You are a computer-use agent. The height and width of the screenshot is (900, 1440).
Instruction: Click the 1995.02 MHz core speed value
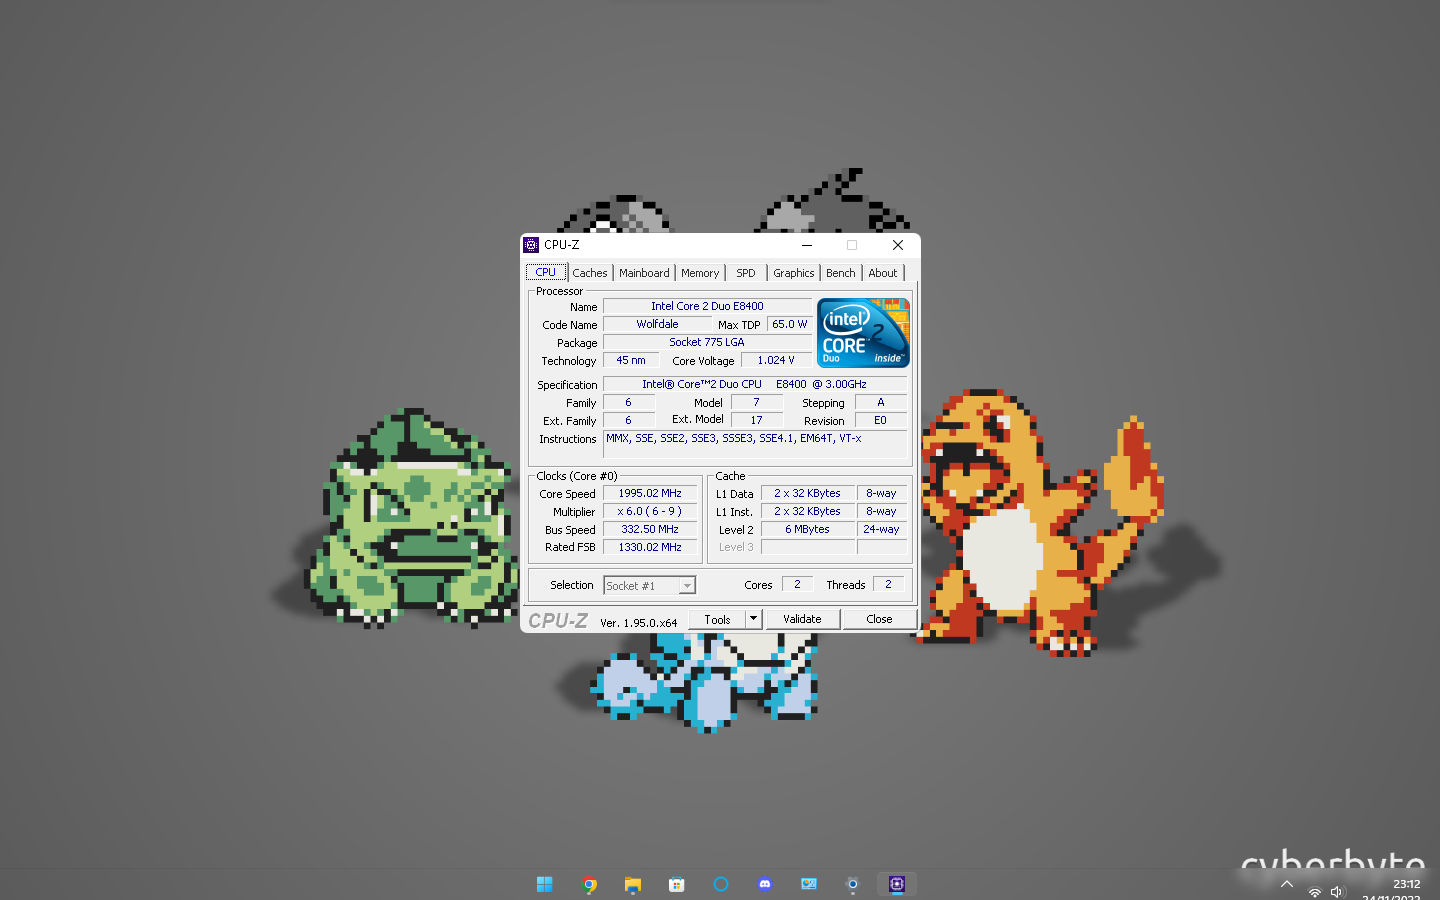pyautogui.click(x=650, y=493)
